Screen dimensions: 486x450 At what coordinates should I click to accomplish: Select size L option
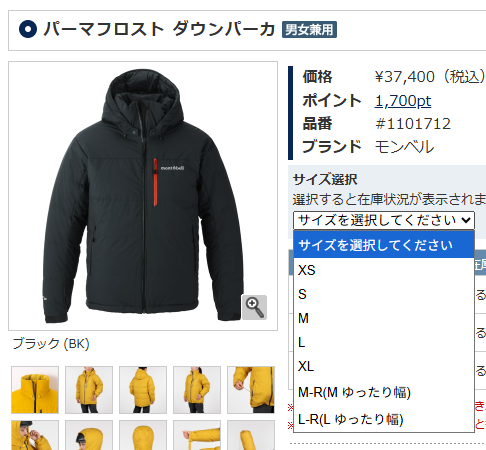coord(384,342)
